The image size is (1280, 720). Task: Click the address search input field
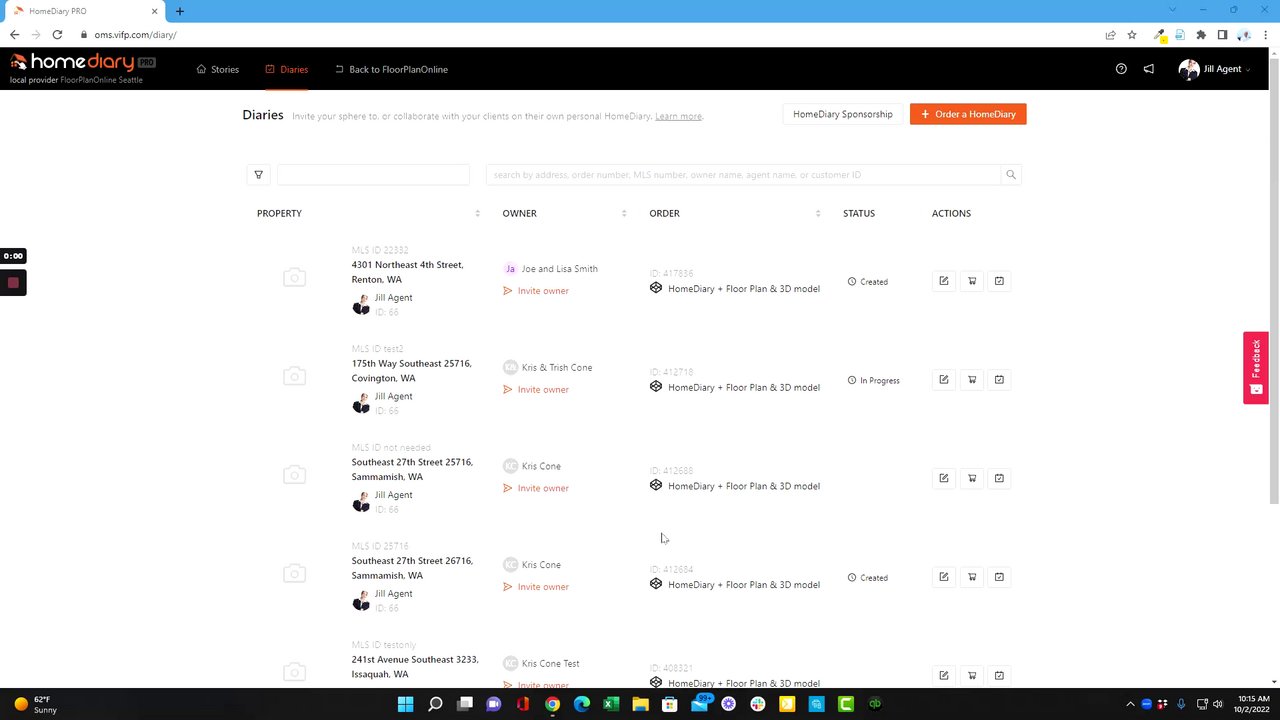click(x=742, y=175)
